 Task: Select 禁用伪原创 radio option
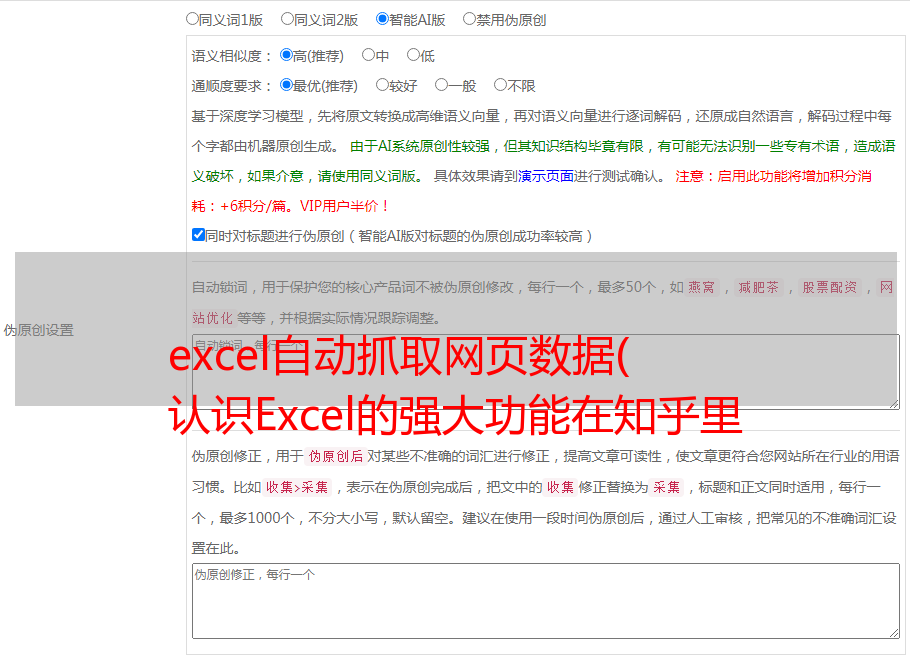(469, 19)
